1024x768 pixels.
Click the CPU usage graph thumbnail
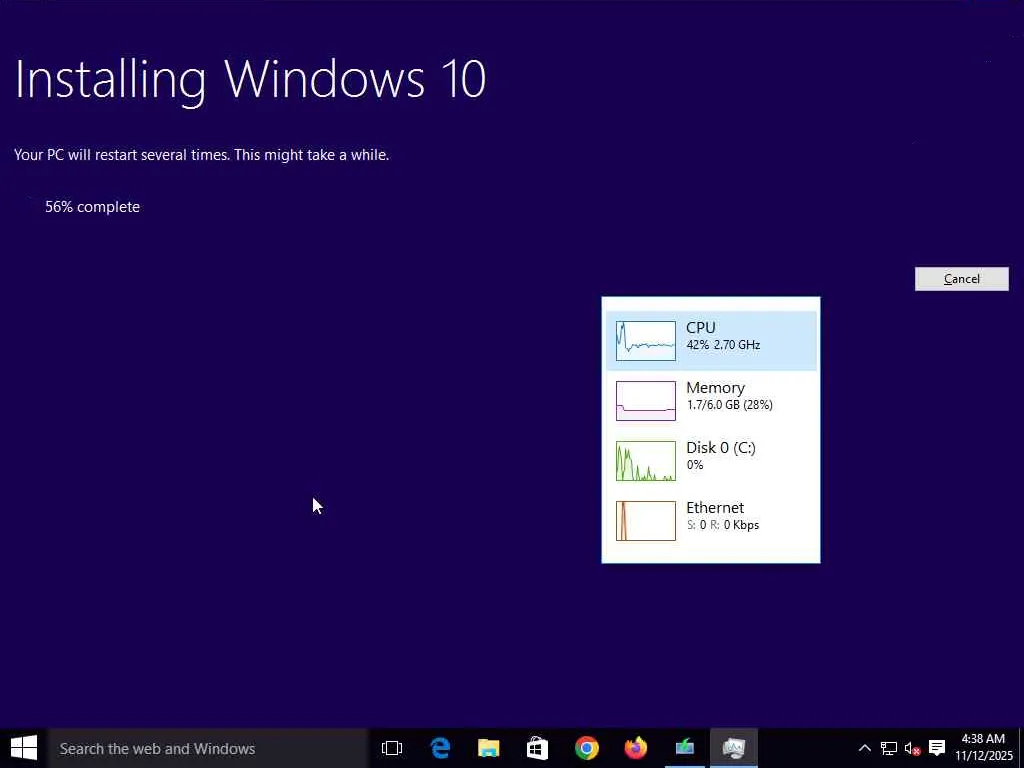click(x=645, y=340)
